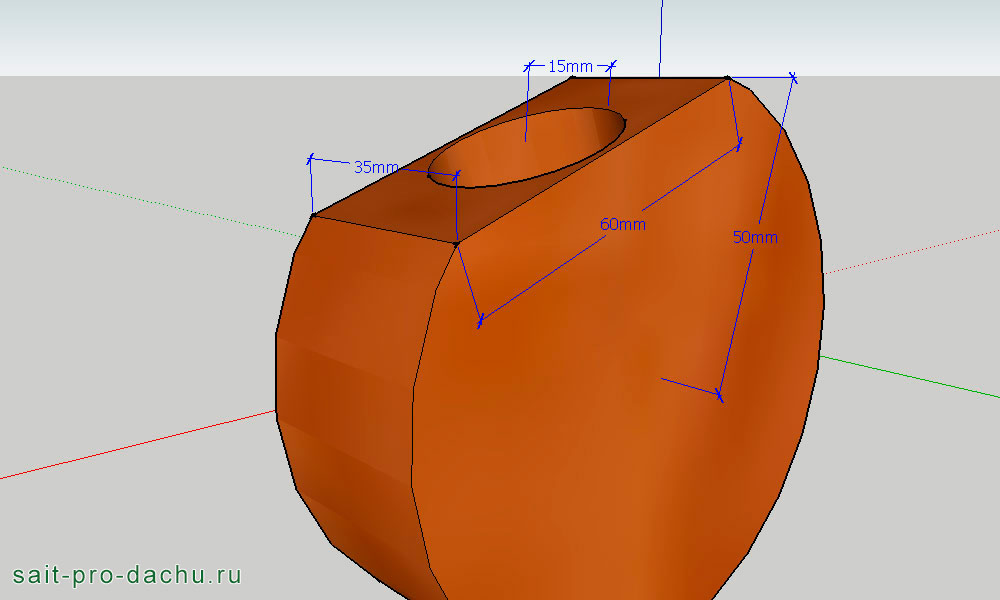
Task: Select the 35mm dimension text
Action: (376, 167)
